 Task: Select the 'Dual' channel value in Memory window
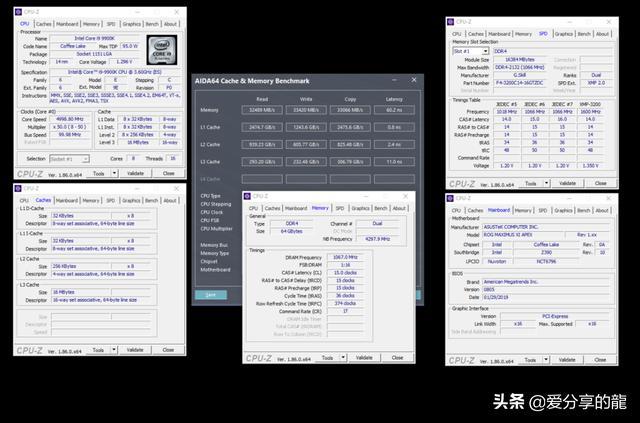[x=378, y=223]
